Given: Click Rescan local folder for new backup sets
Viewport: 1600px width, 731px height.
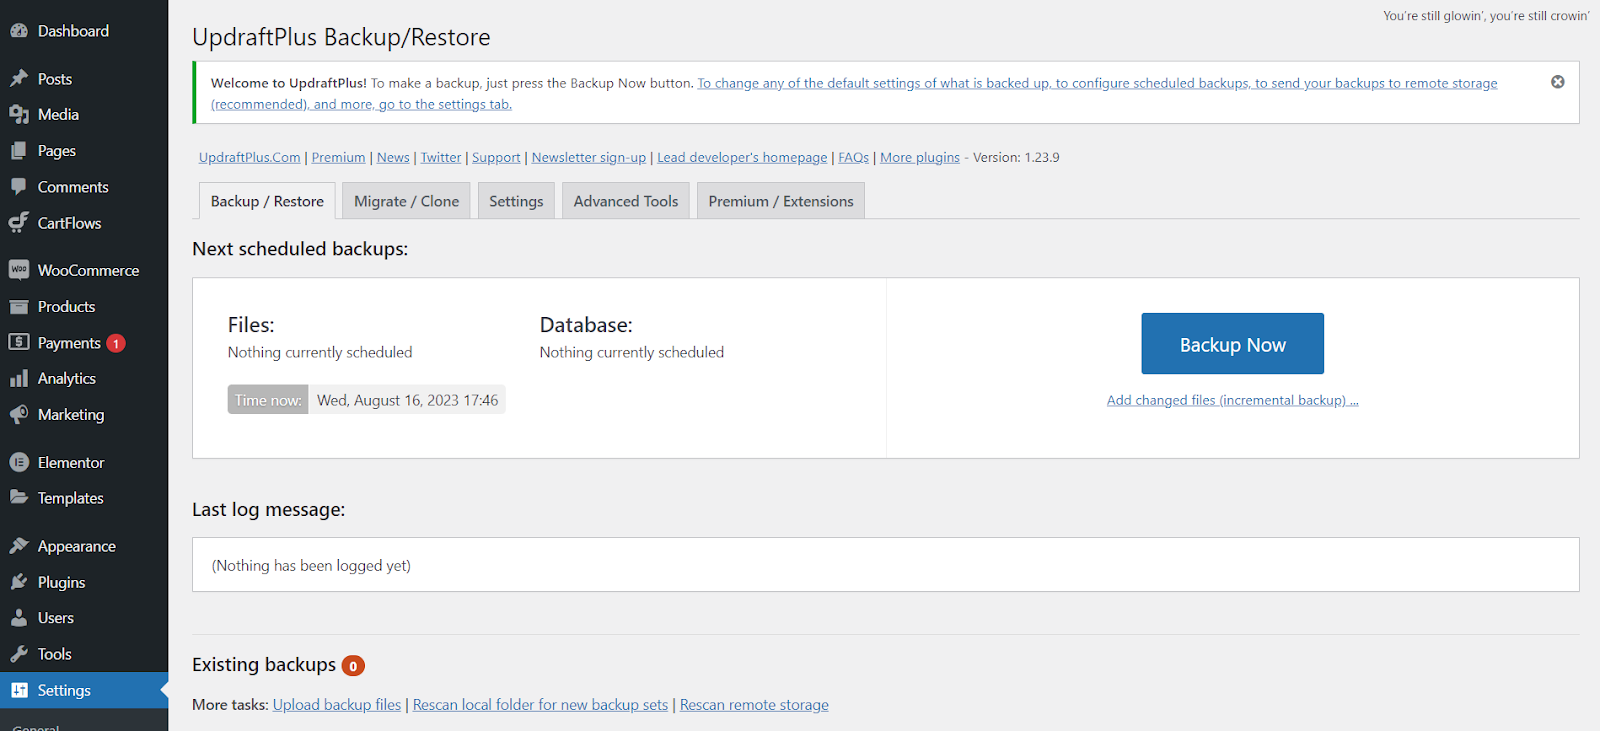Looking at the screenshot, I should coord(540,705).
